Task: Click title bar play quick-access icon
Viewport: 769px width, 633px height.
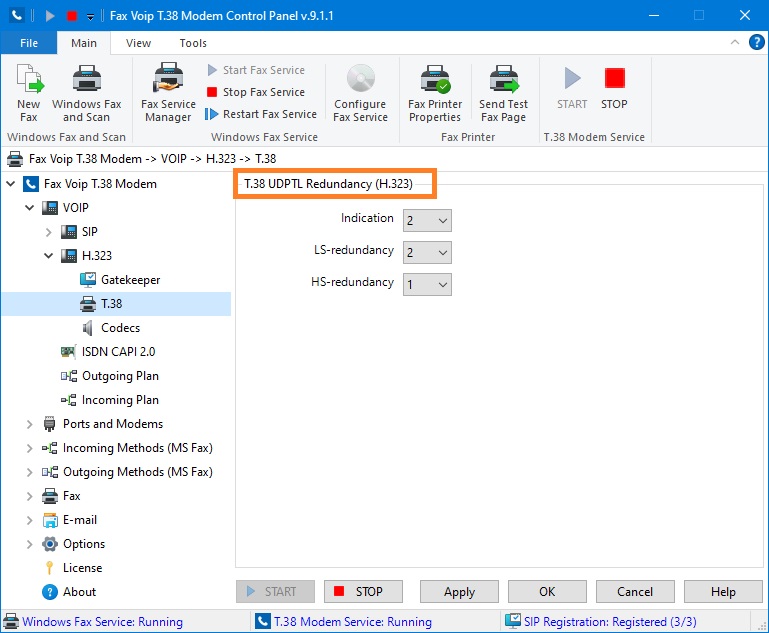Action: 50,16
